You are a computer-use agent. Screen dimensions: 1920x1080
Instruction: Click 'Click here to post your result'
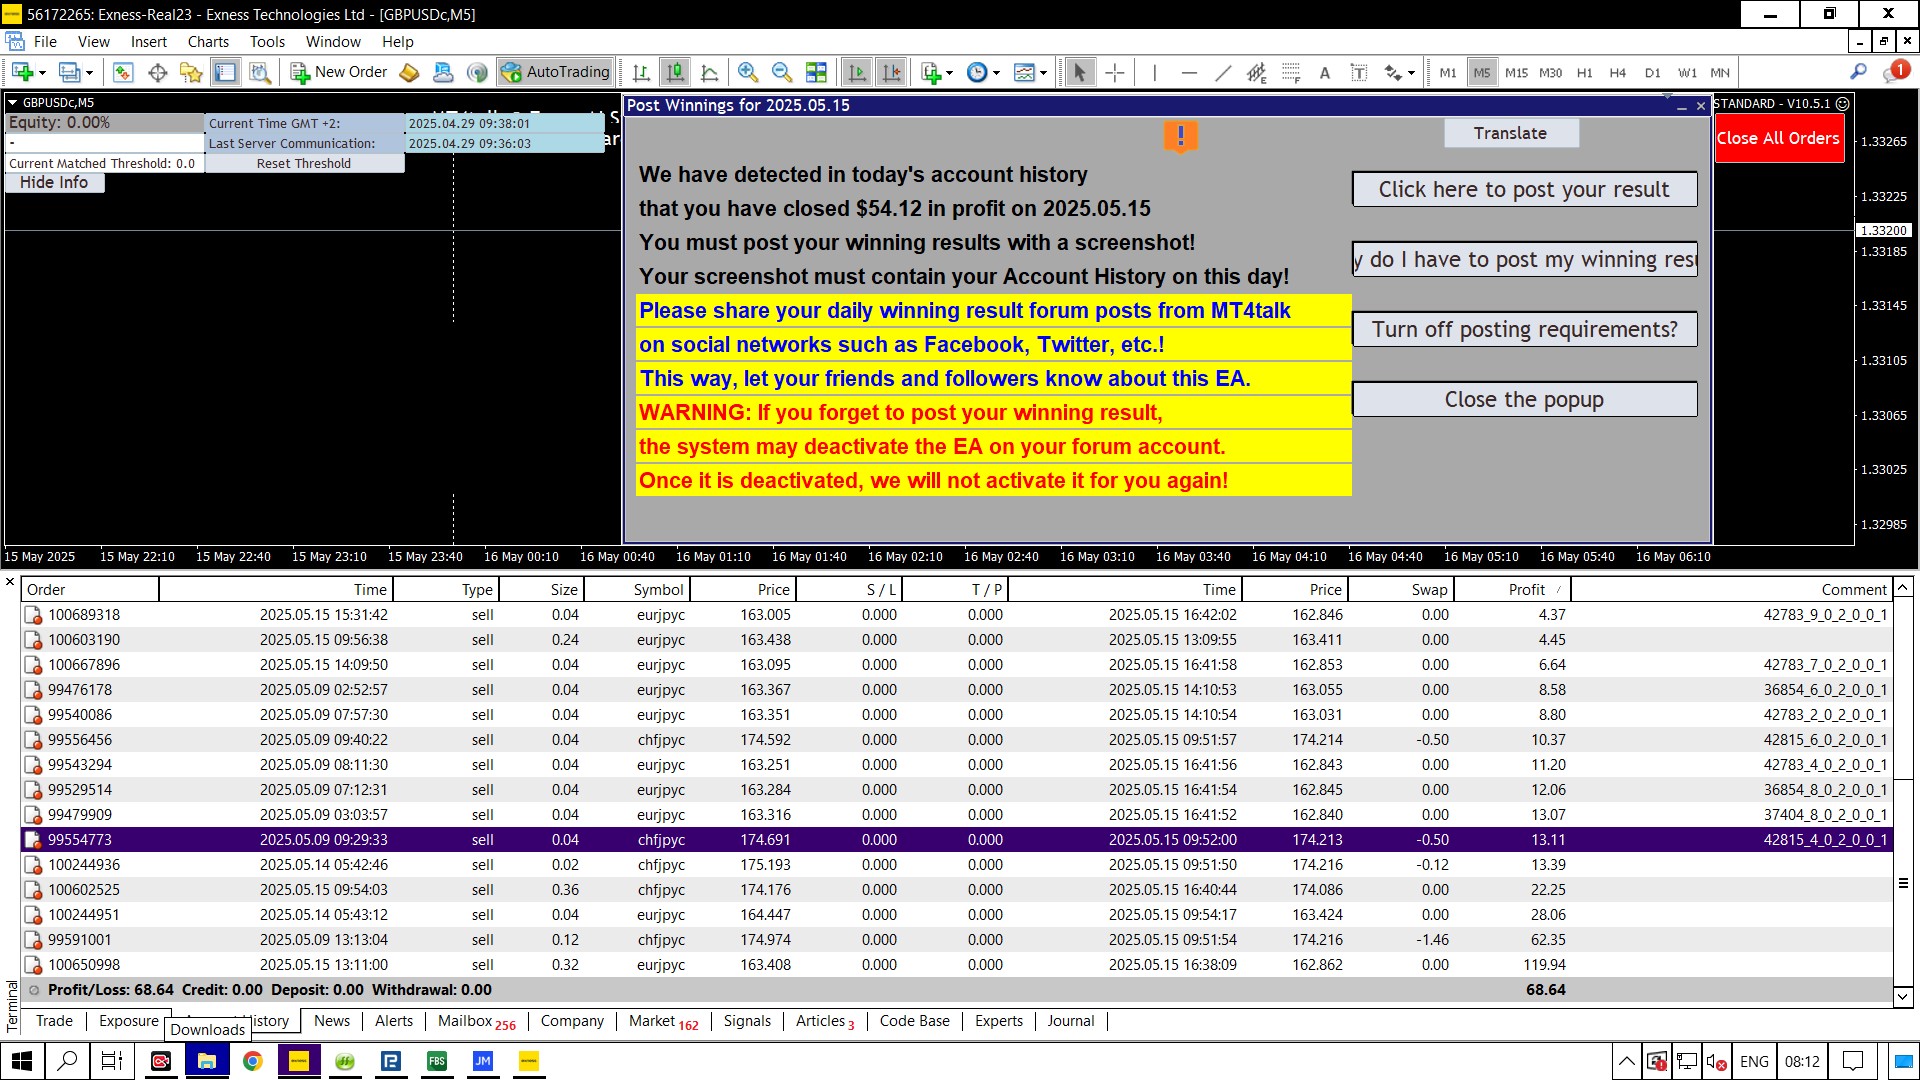(x=1523, y=190)
